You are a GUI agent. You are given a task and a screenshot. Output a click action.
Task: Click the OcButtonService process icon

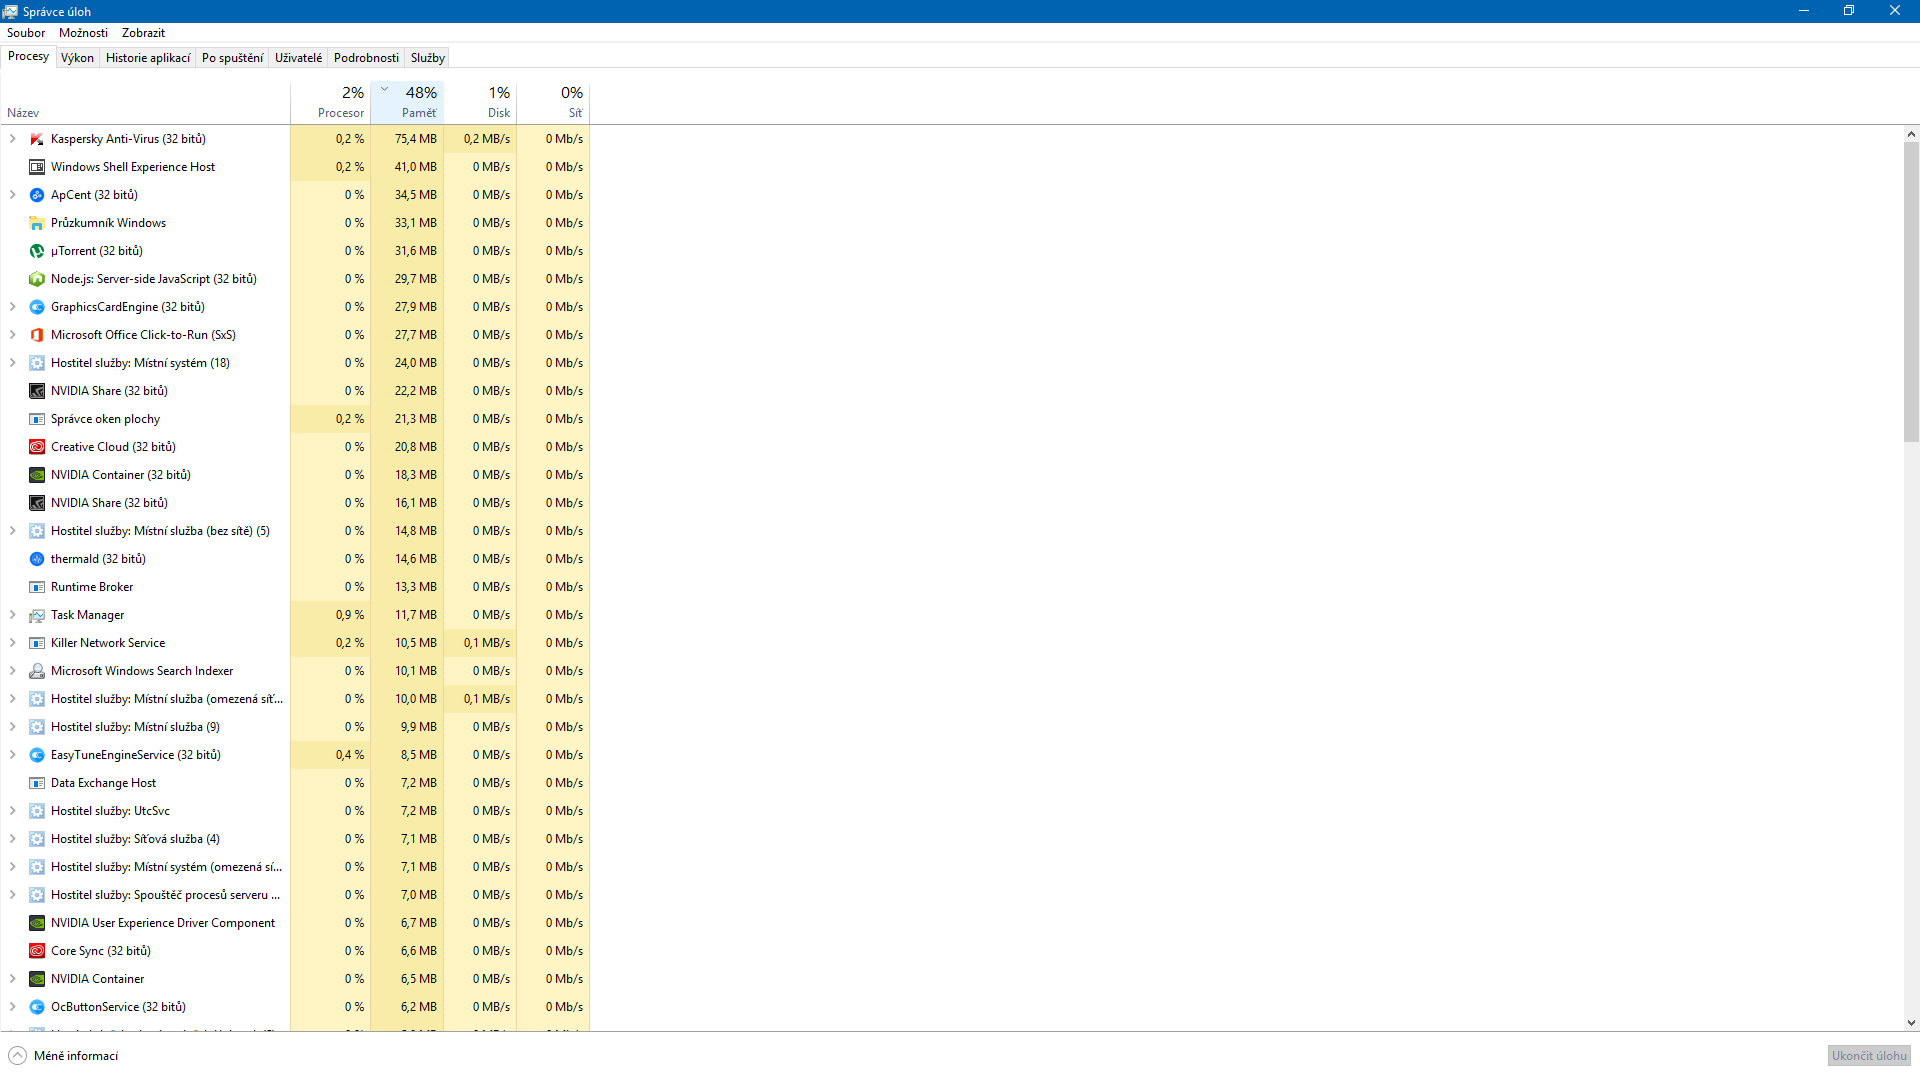click(x=37, y=1007)
